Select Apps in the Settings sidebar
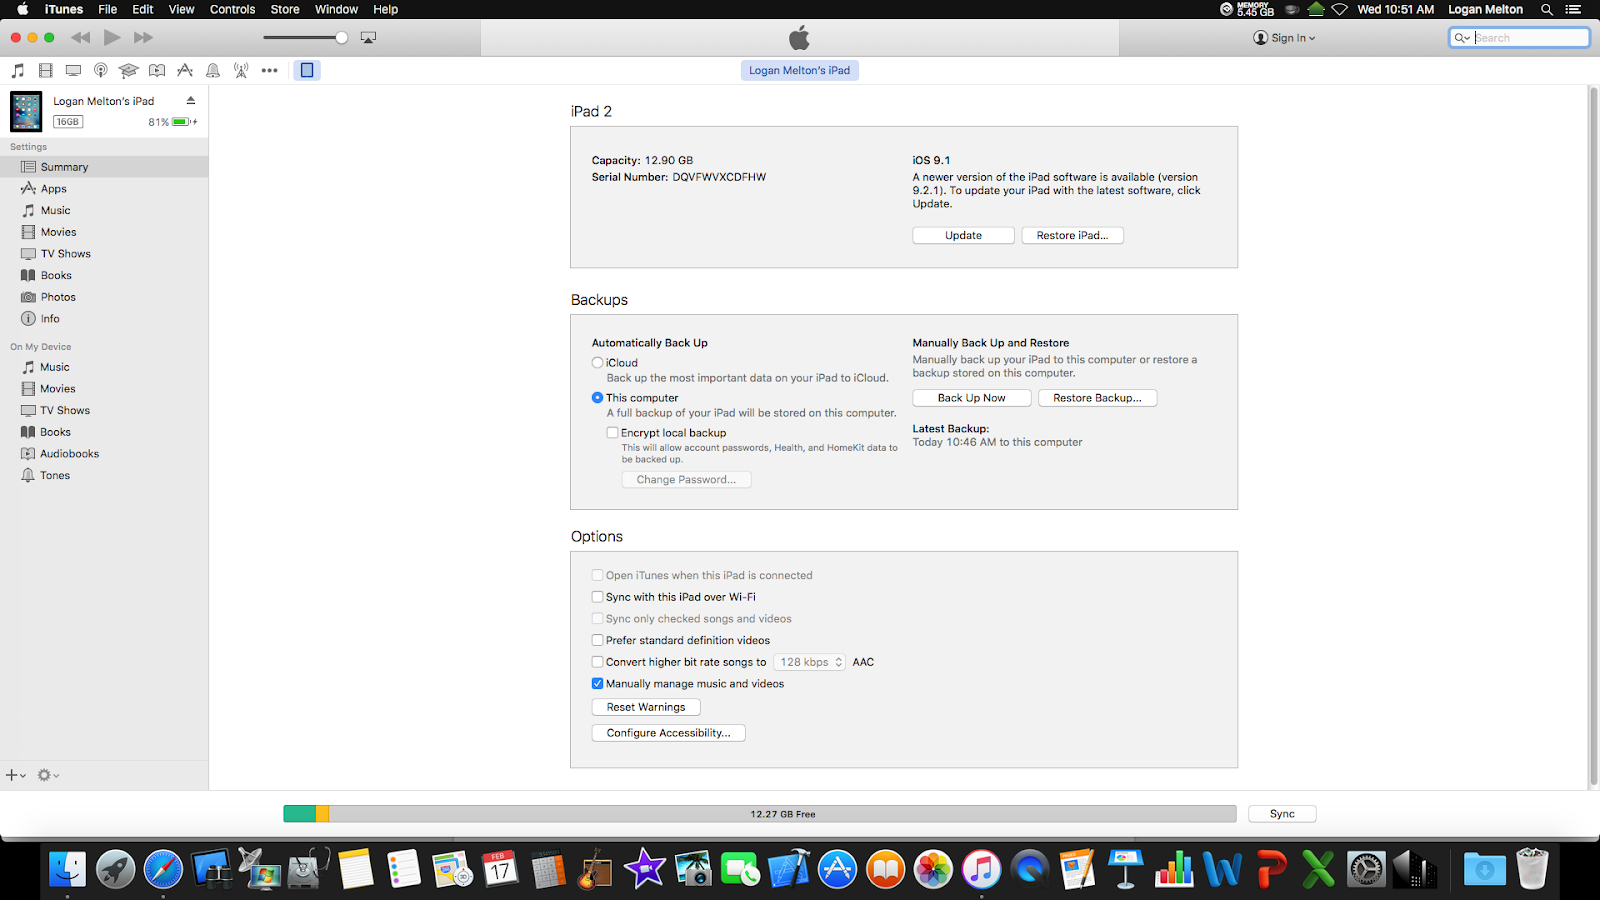Image resolution: width=1600 pixels, height=900 pixels. 104,188
